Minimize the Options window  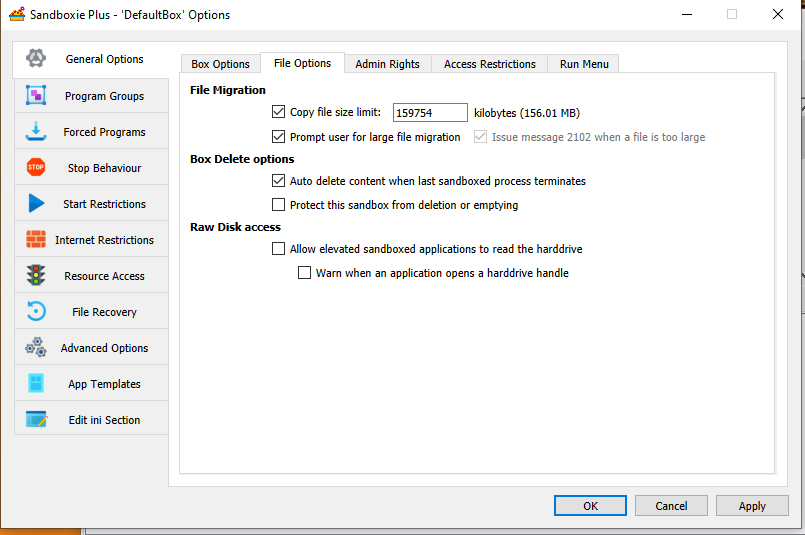(x=686, y=14)
